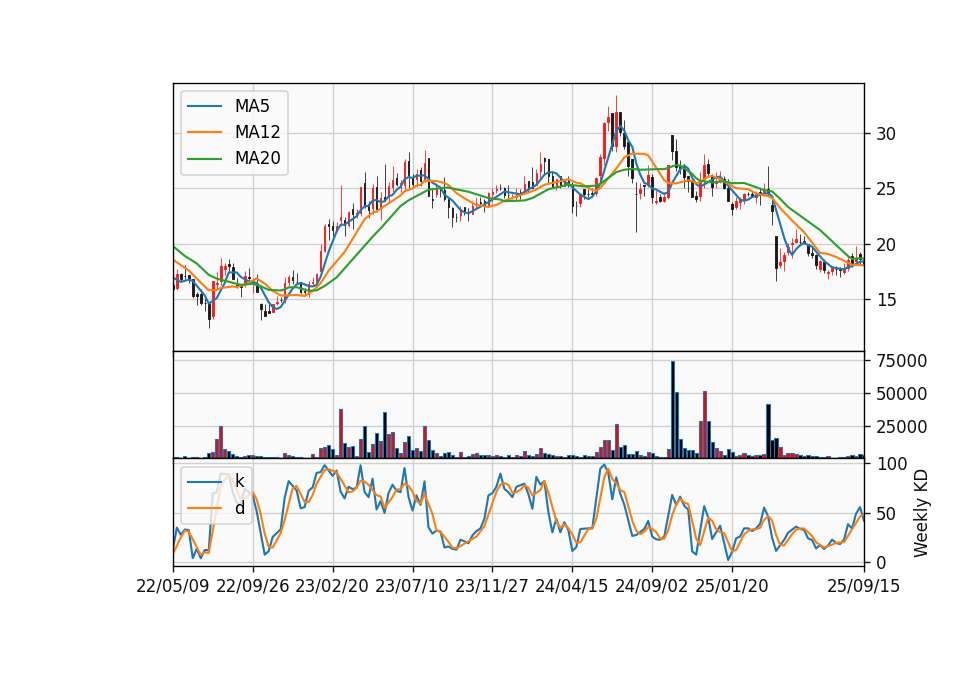Click the orange MA12 legend line sample
Viewport: 960px width, 690px height.
pyautogui.click(x=204, y=132)
